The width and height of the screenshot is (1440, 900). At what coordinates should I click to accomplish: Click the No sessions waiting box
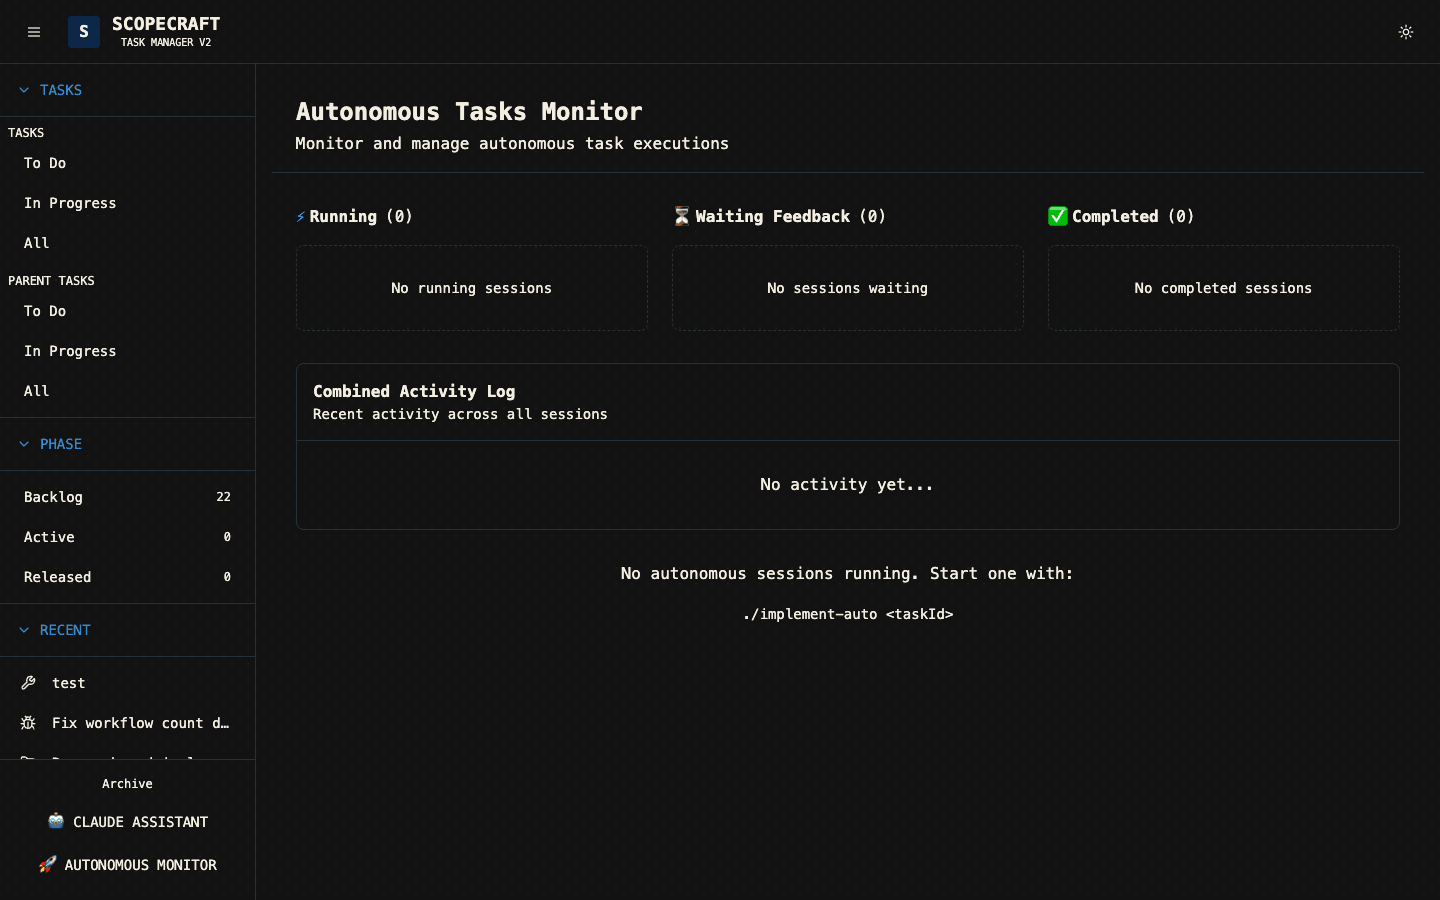848,288
